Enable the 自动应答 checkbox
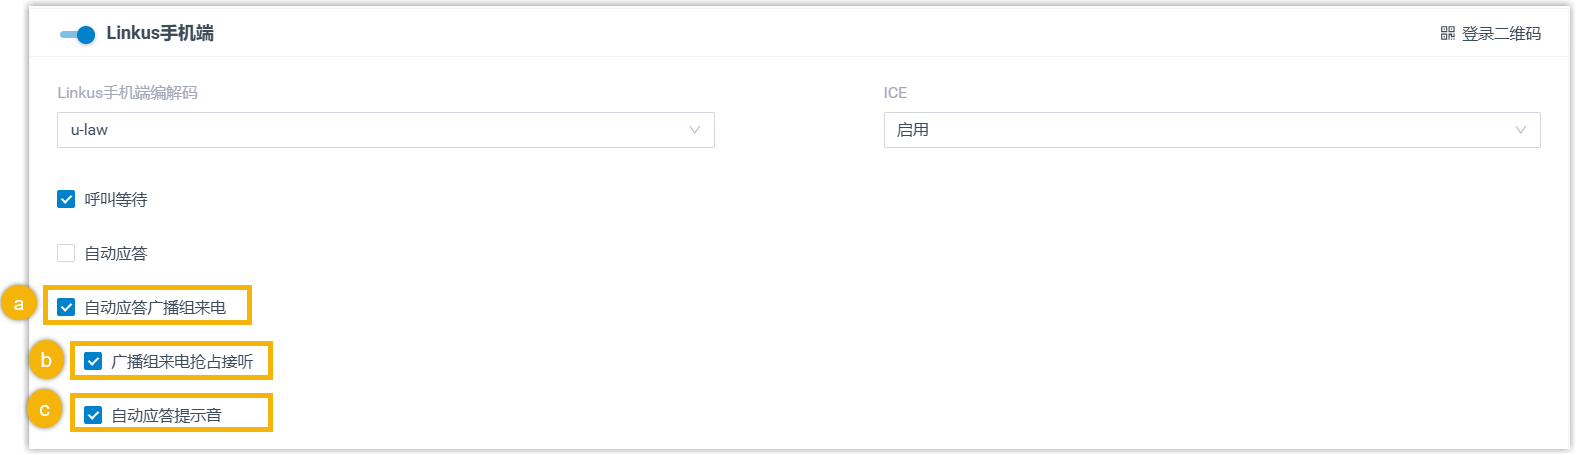 [x=66, y=253]
